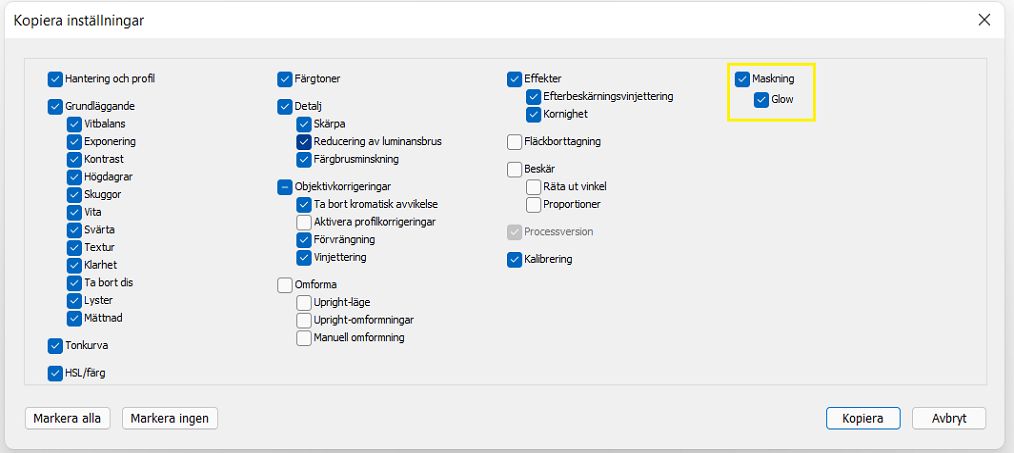The height and width of the screenshot is (453, 1014).
Task: Uncheck the Vitbalans checkbox
Action: point(75,124)
